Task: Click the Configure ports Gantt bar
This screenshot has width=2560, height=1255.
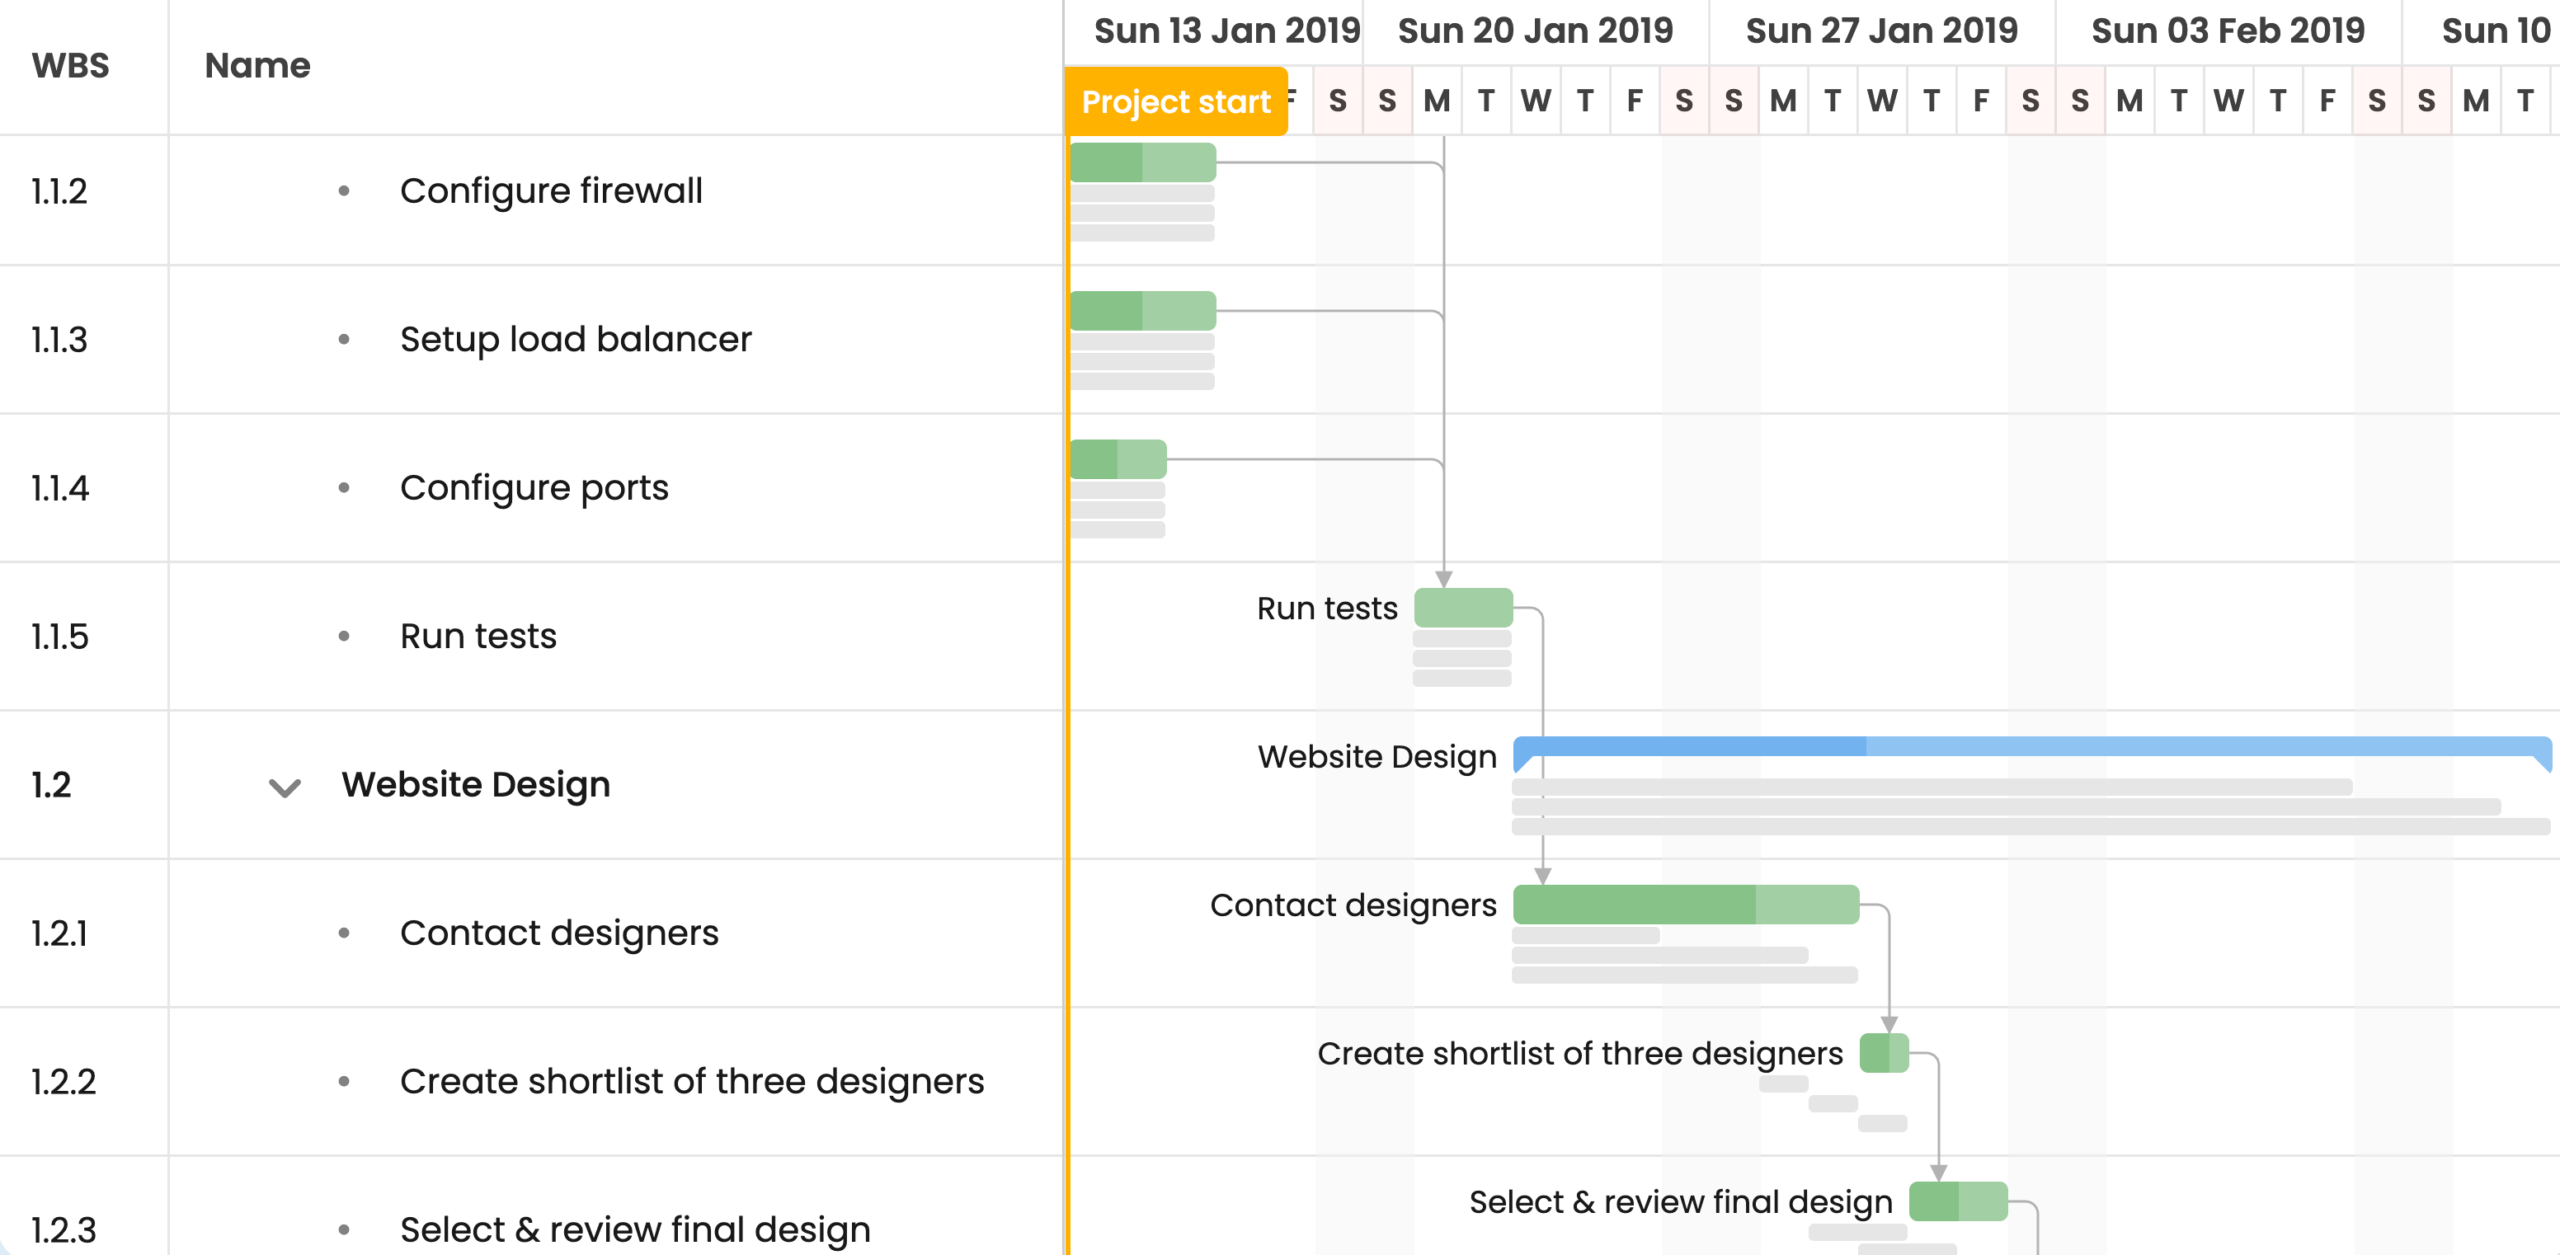Action: 1118,459
